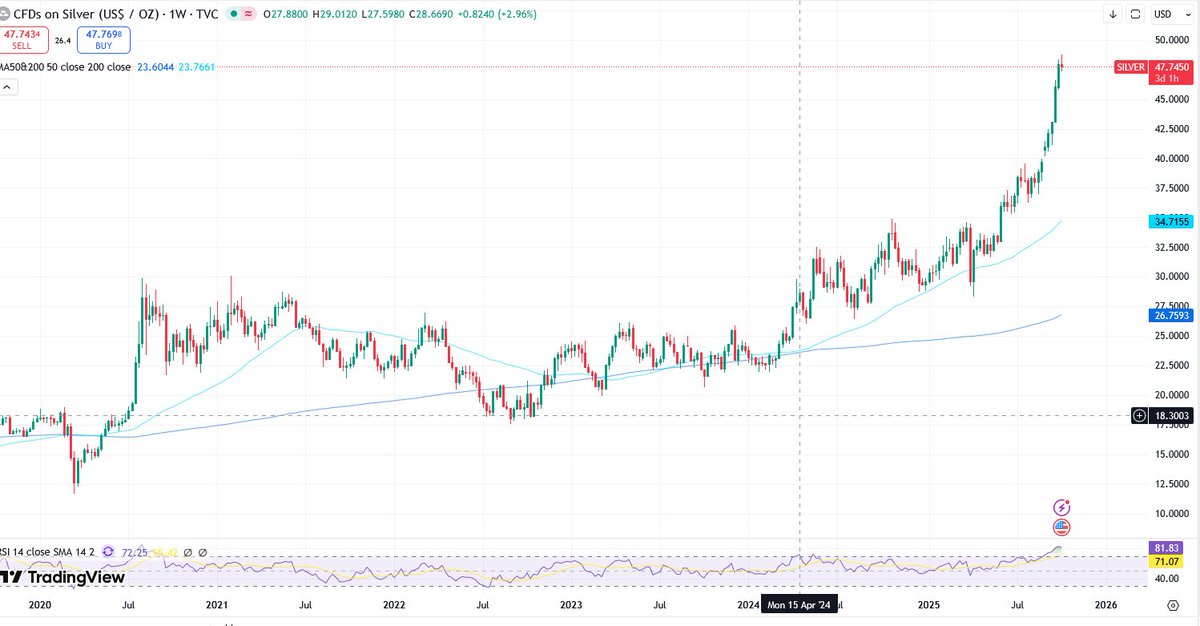Click the plus crosshair icon beside 18.3003
The width and height of the screenshot is (1200, 626).
coord(1140,415)
